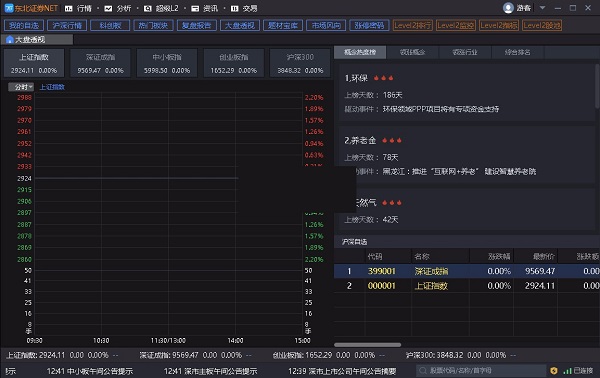
Task: Click the blue 上证指数 chart label link
Action: click(x=52, y=87)
